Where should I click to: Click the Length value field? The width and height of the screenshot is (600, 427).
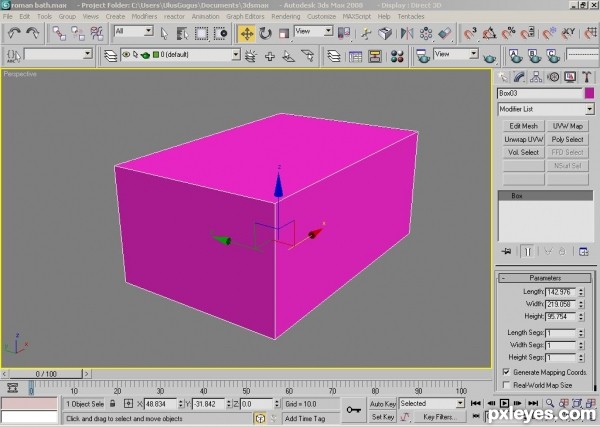pos(560,292)
